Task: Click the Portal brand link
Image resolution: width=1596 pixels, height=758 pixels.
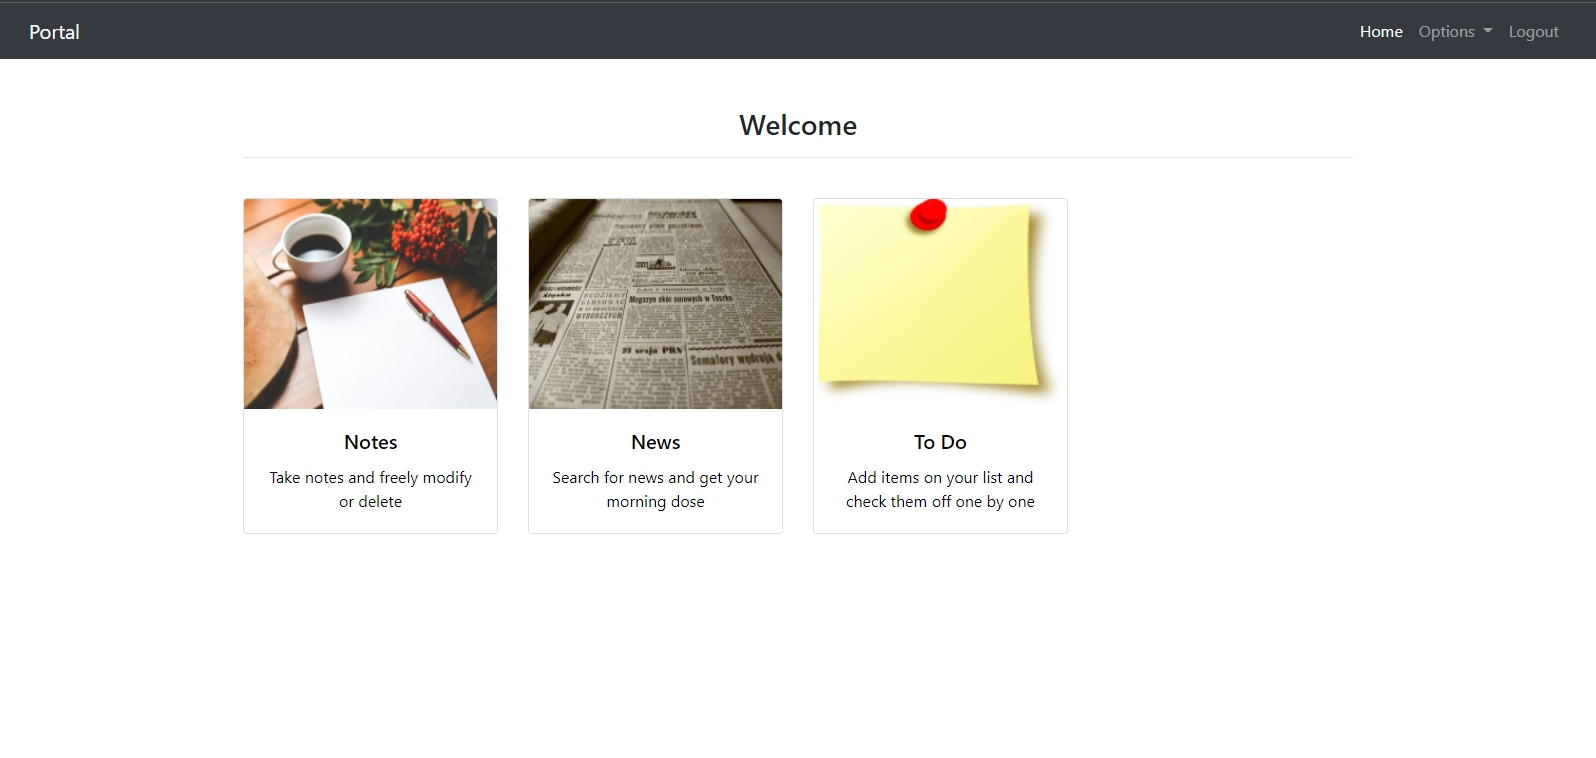Action: click(54, 32)
